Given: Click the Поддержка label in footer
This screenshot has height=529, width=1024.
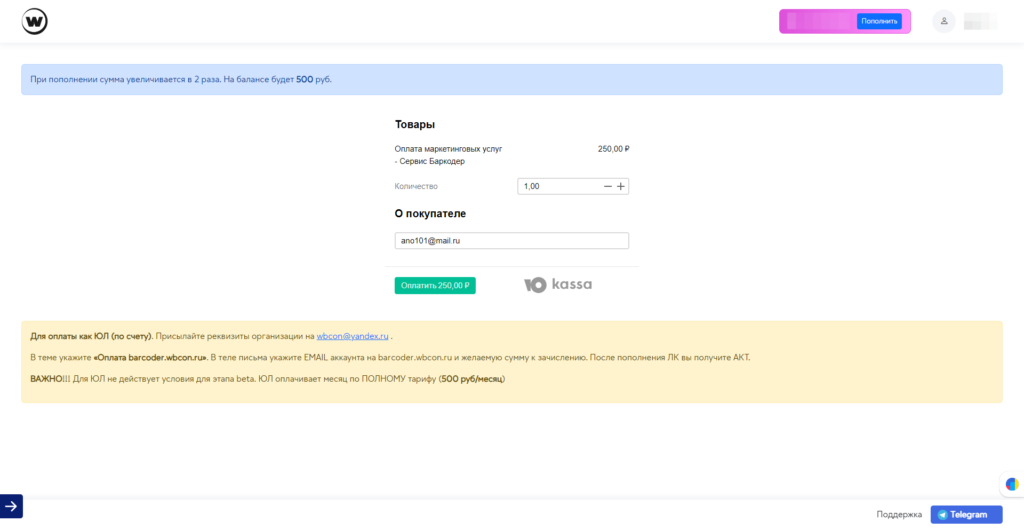Looking at the screenshot, I should (x=899, y=515).
